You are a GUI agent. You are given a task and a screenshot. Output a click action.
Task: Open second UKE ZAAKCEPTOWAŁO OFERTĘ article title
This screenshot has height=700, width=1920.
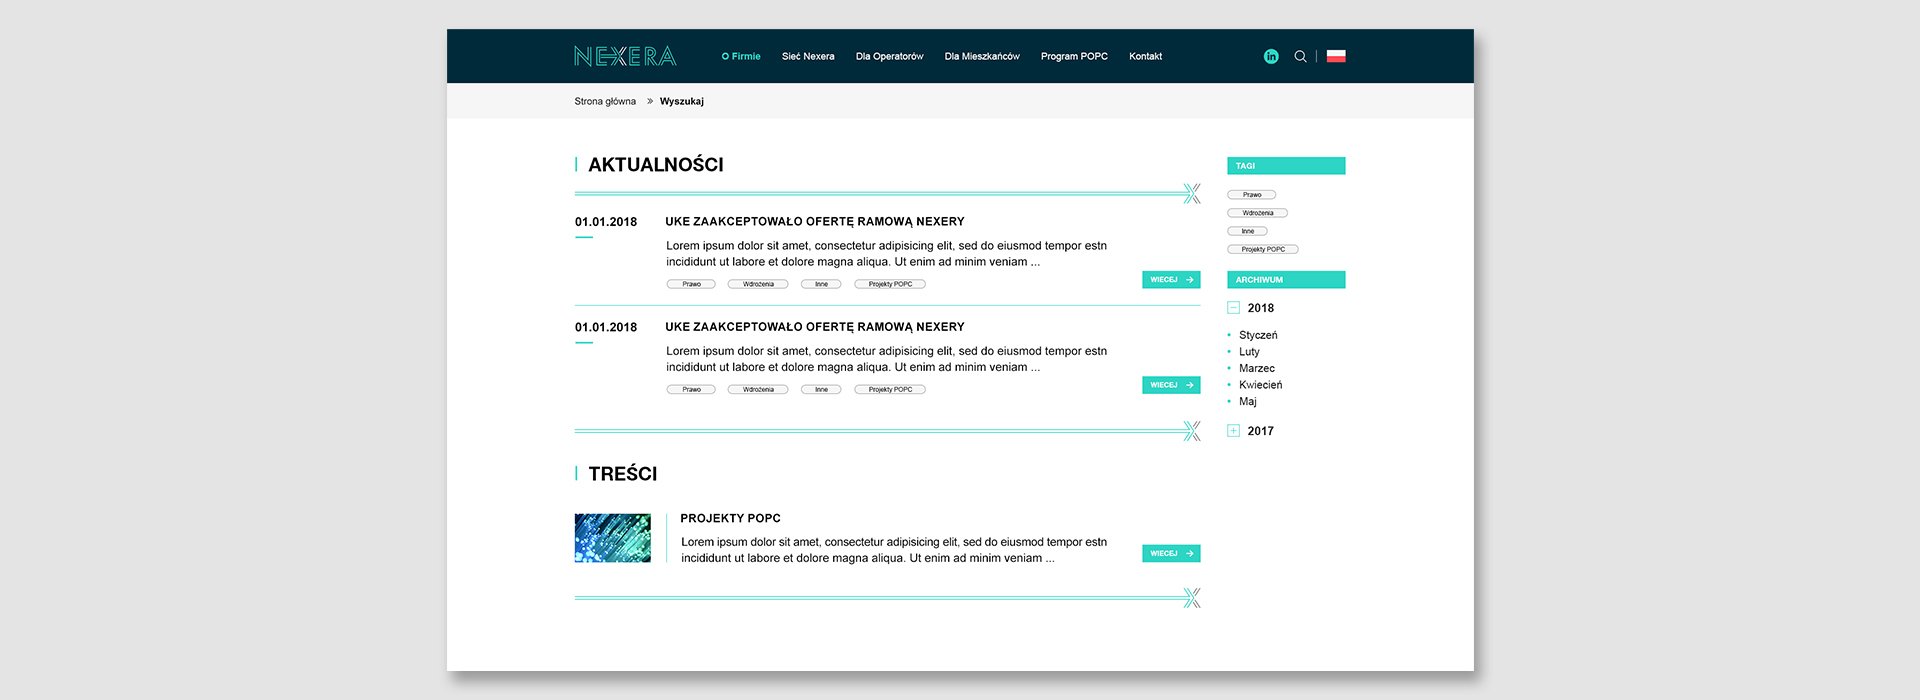[815, 327]
